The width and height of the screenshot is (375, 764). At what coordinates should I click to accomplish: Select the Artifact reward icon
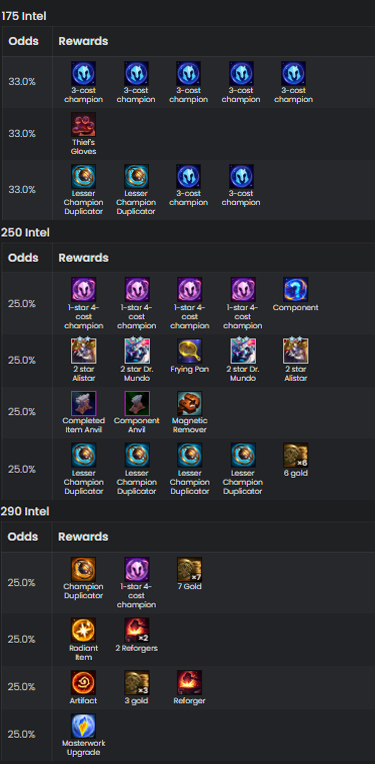click(83, 682)
